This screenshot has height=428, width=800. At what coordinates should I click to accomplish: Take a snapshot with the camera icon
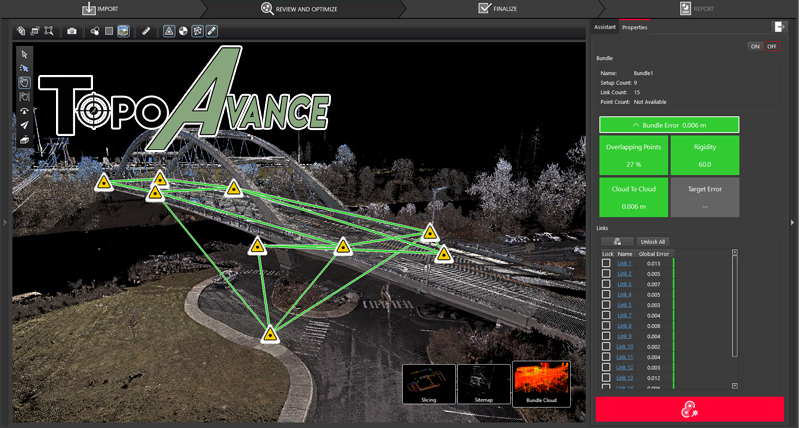(72, 31)
